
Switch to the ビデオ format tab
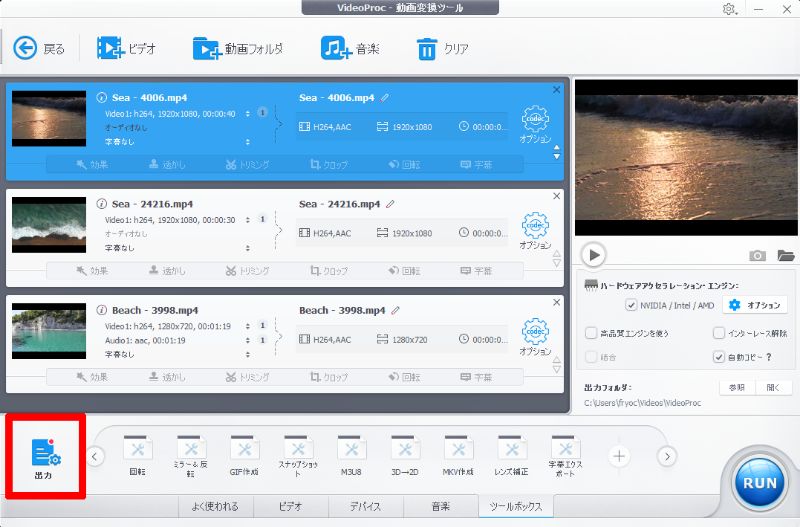[290, 506]
